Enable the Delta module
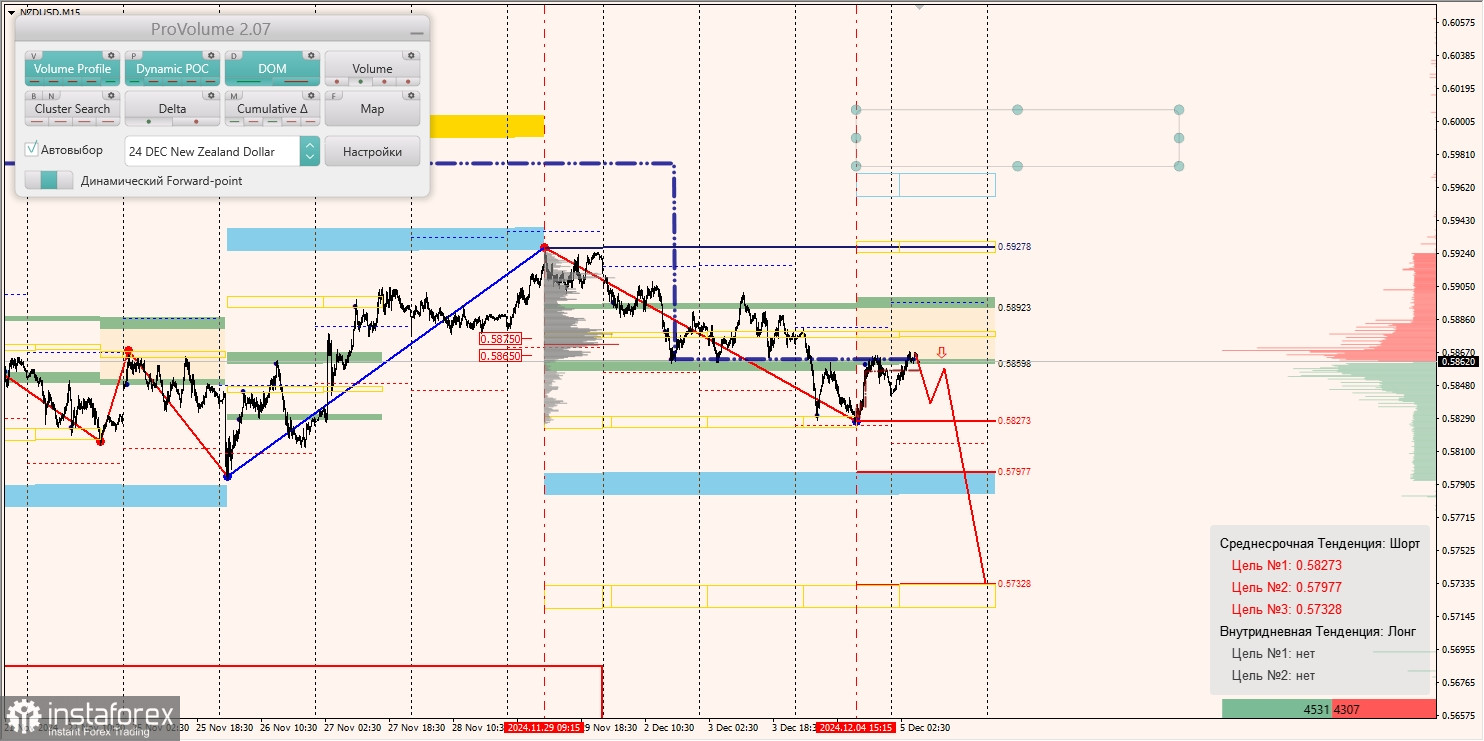 click(172, 108)
